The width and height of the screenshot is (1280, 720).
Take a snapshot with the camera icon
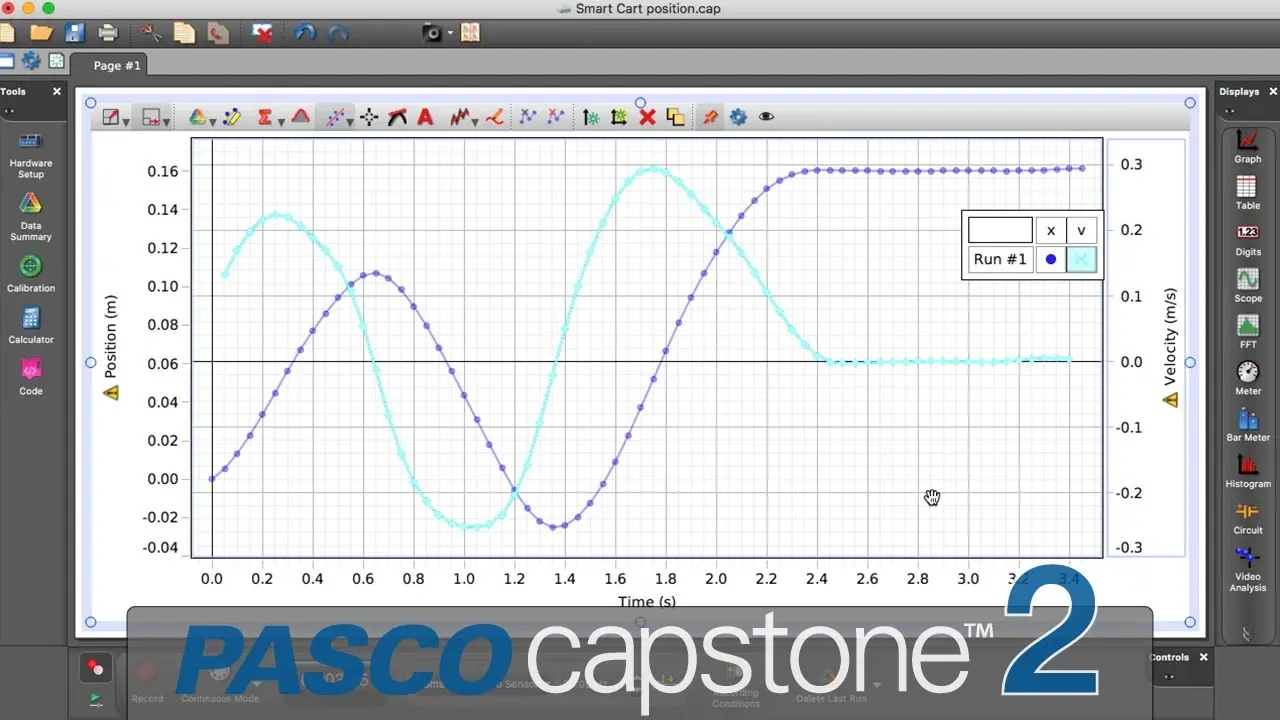[432, 33]
